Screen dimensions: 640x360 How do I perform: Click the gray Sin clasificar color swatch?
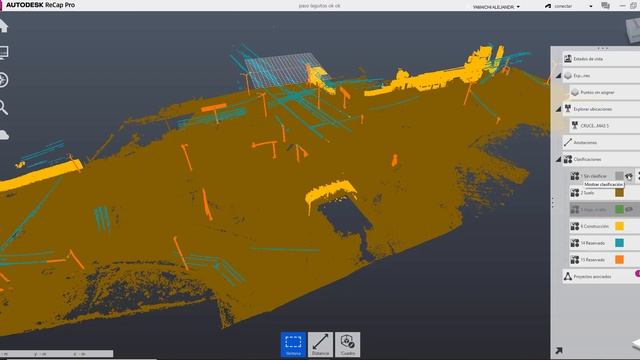pos(619,176)
